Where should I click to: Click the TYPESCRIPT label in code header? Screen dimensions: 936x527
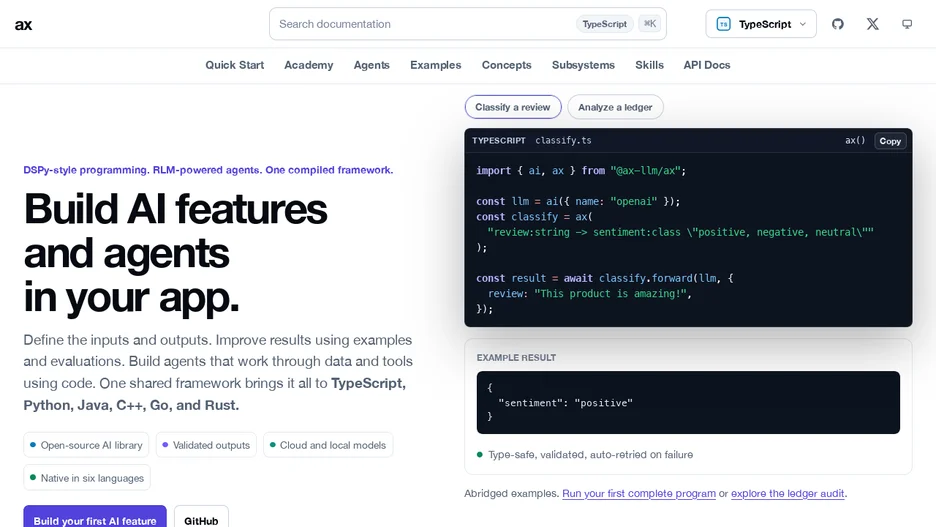(x=498, y=140)
